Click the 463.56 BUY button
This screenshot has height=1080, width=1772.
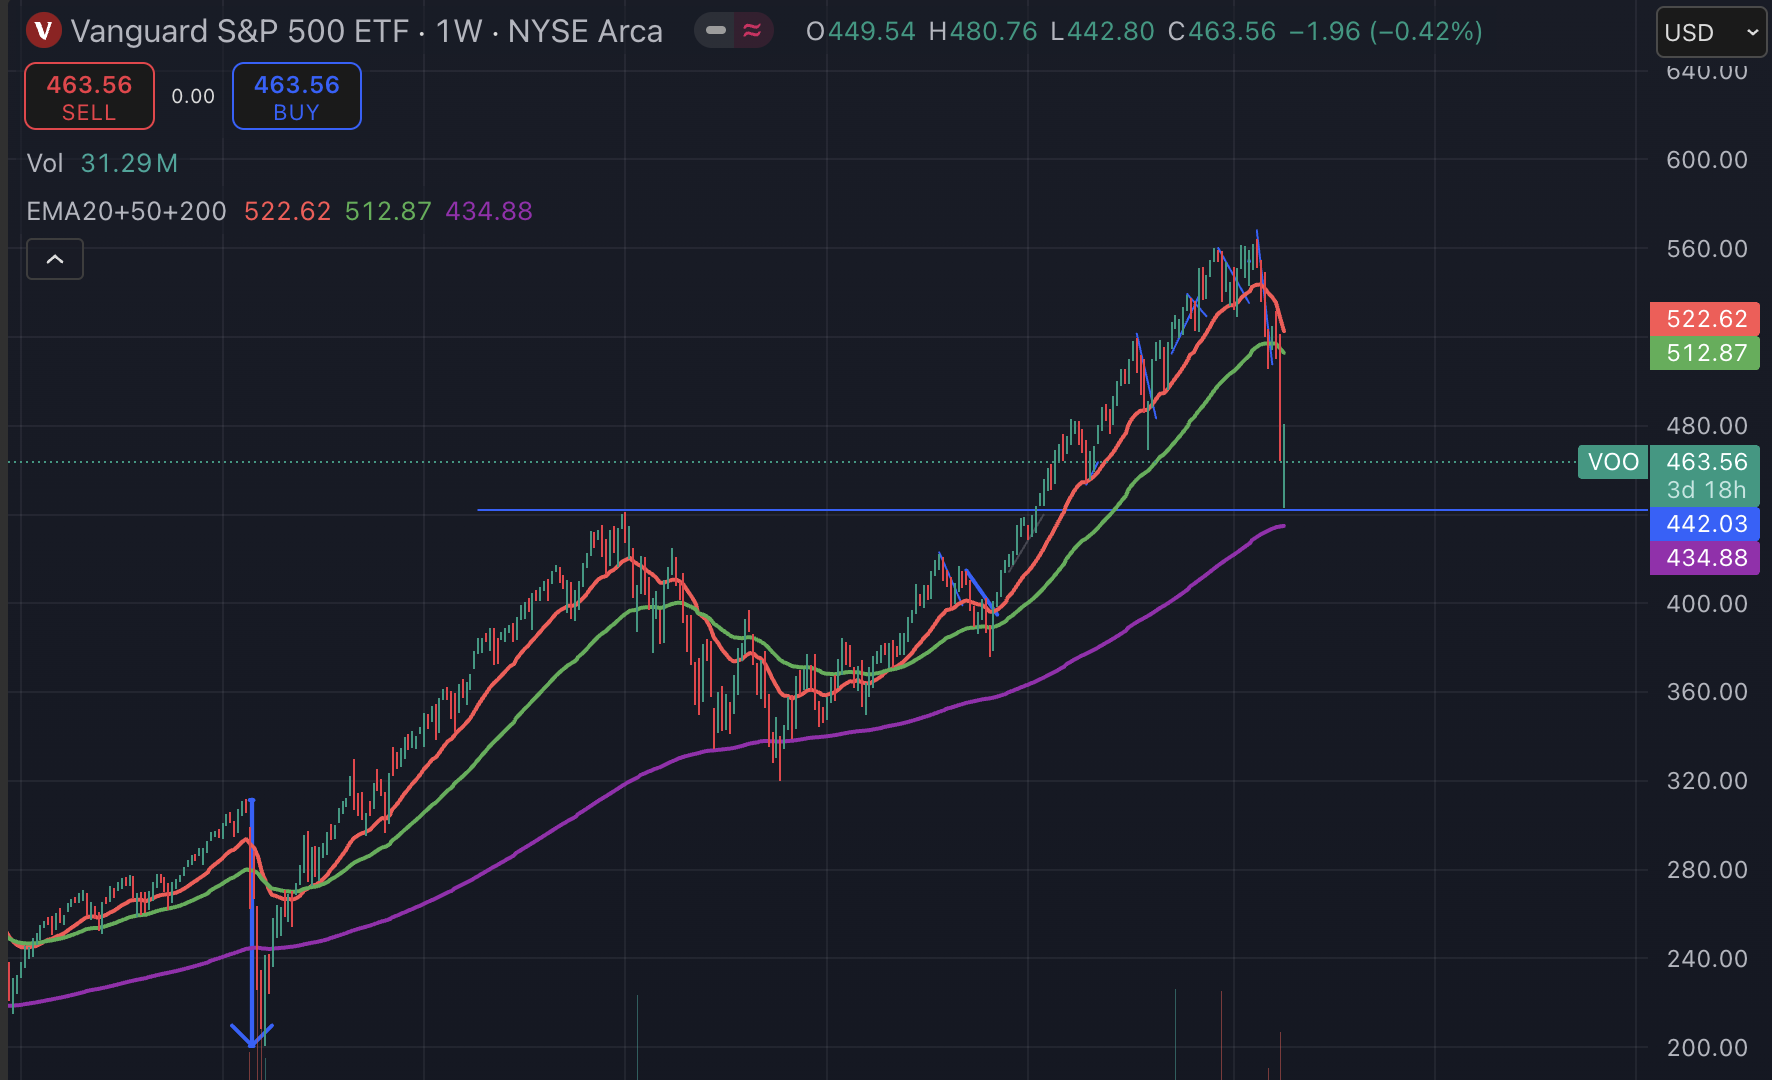tap(297, 97)
